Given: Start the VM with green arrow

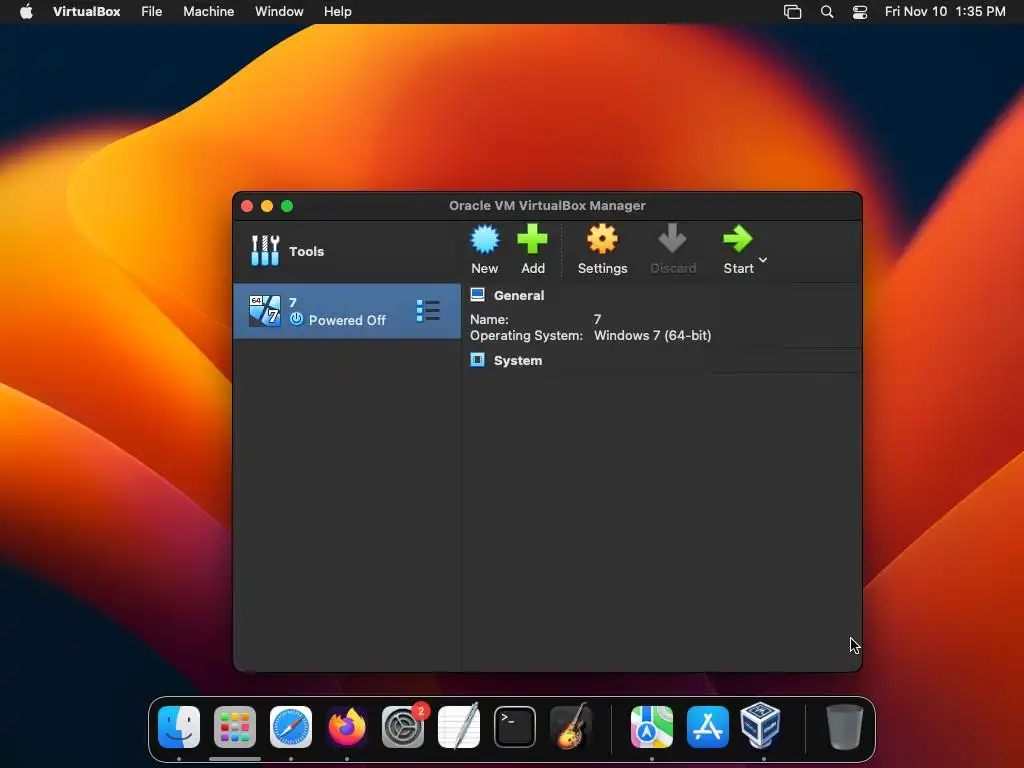Looking at the screenshot, I should (x=738, y=239).
